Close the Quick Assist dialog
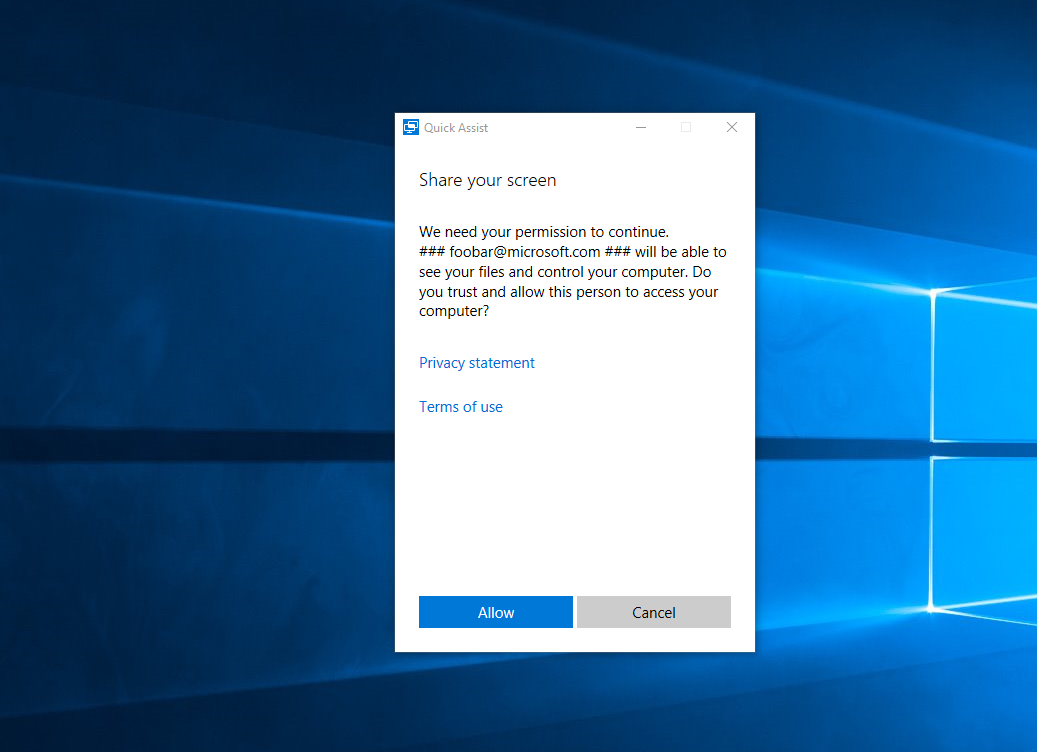 pyautogui.click(x=732, y=127)
